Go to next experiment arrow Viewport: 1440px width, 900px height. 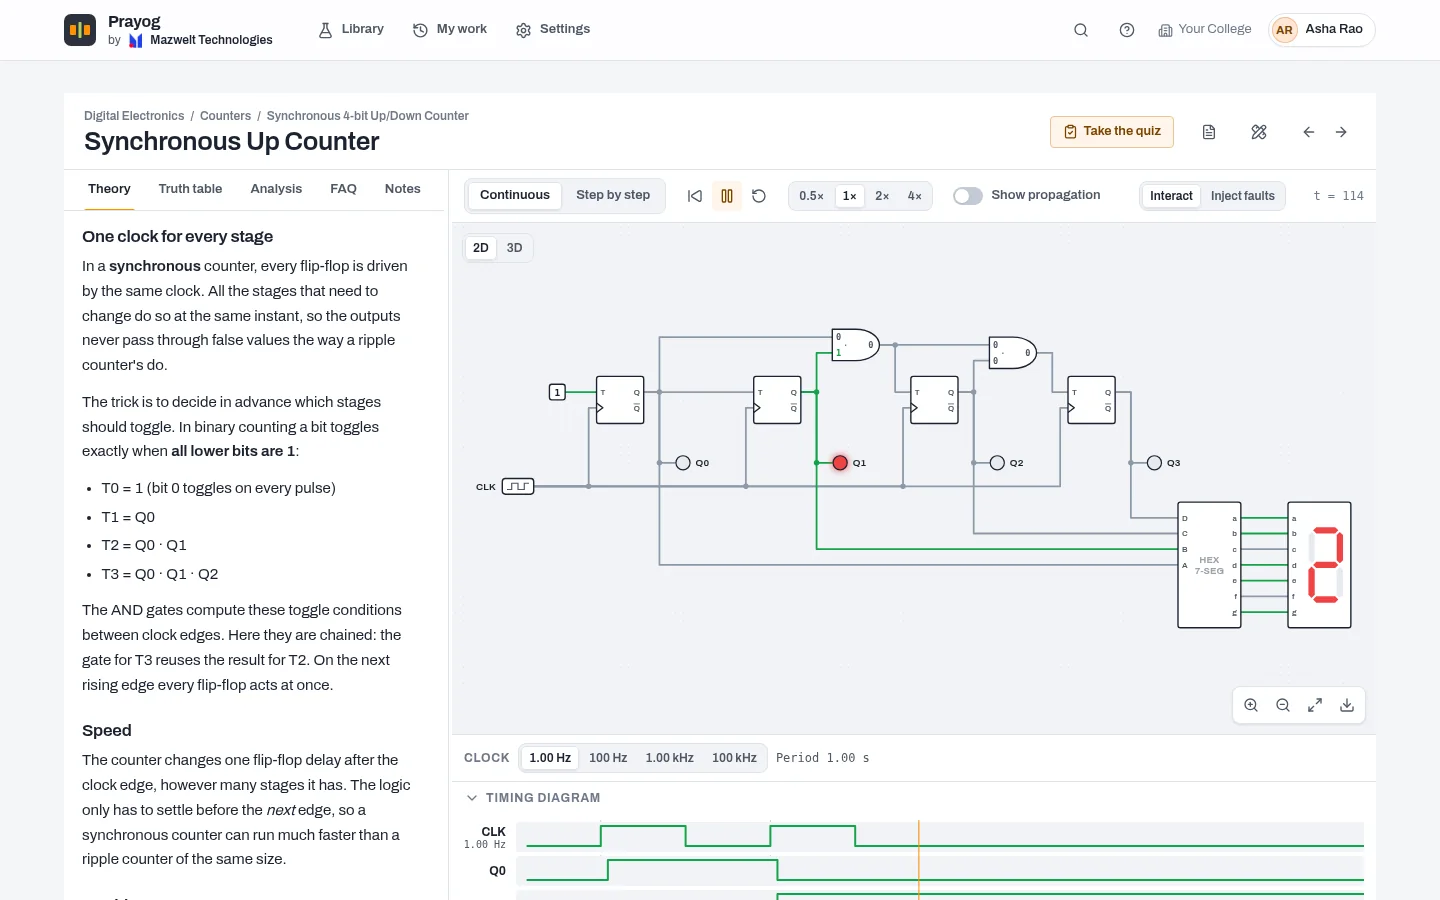pos(1341,132)
